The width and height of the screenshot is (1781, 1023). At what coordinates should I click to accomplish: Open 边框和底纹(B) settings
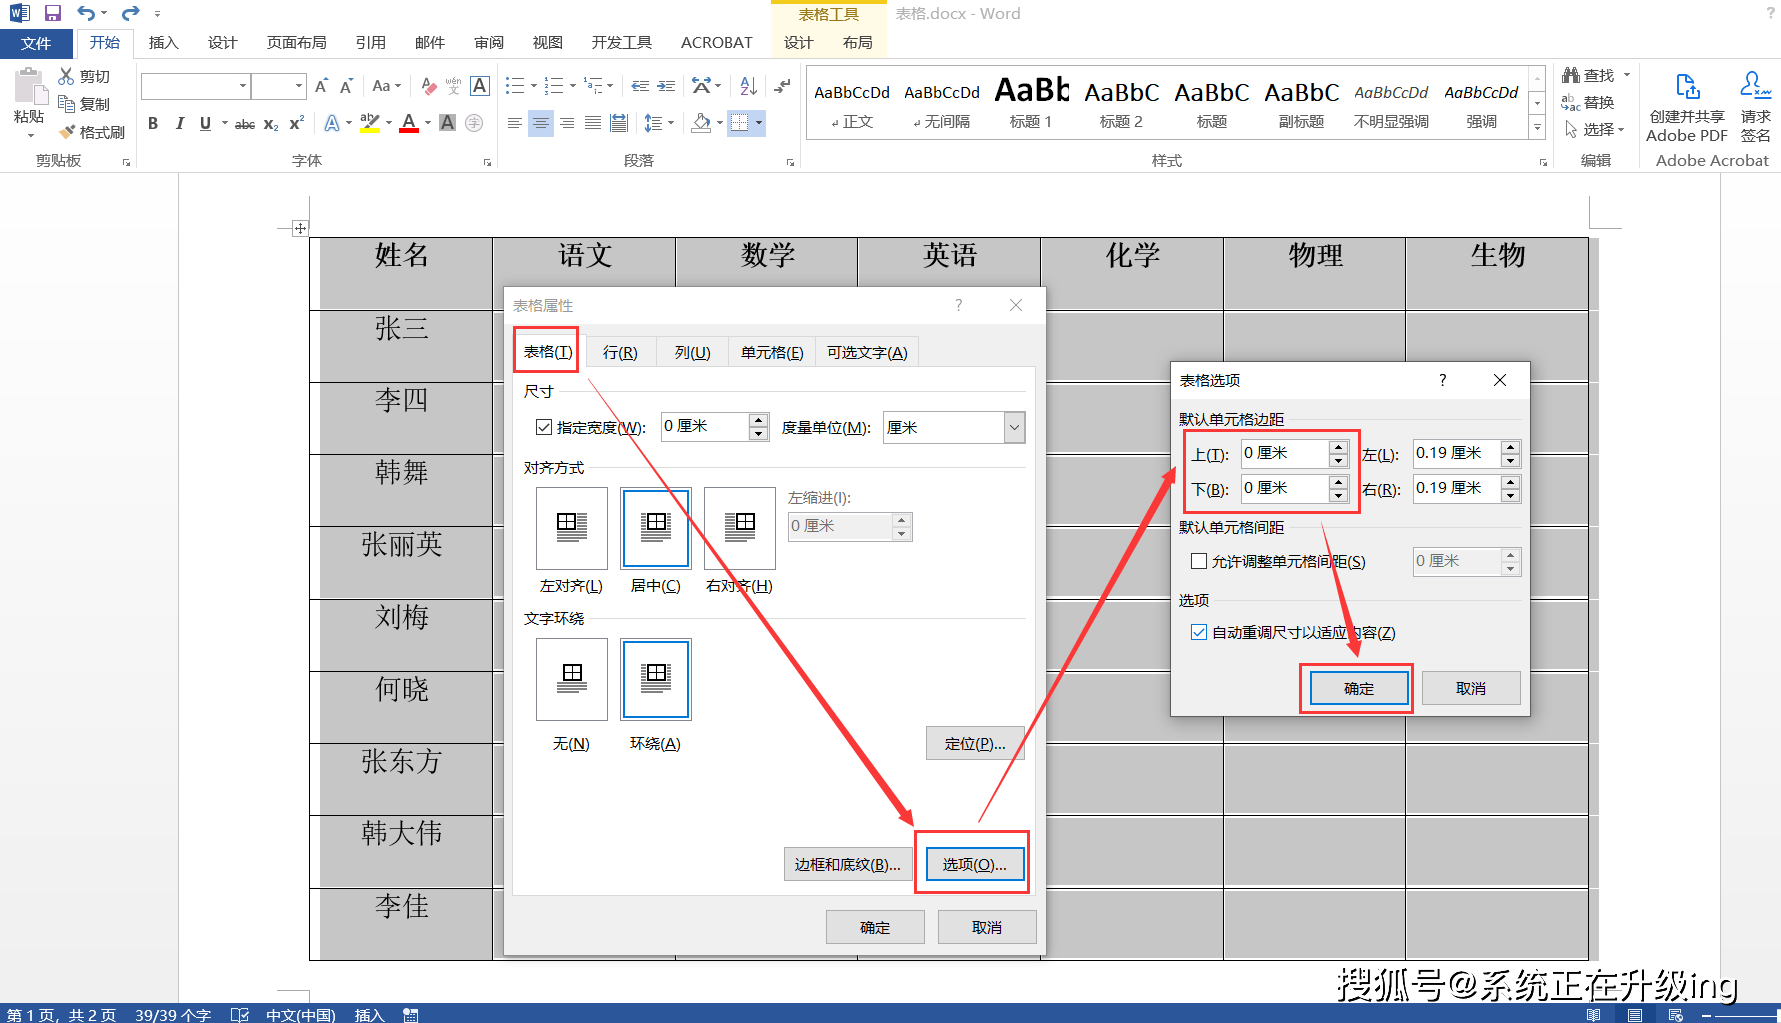(848, 863)
